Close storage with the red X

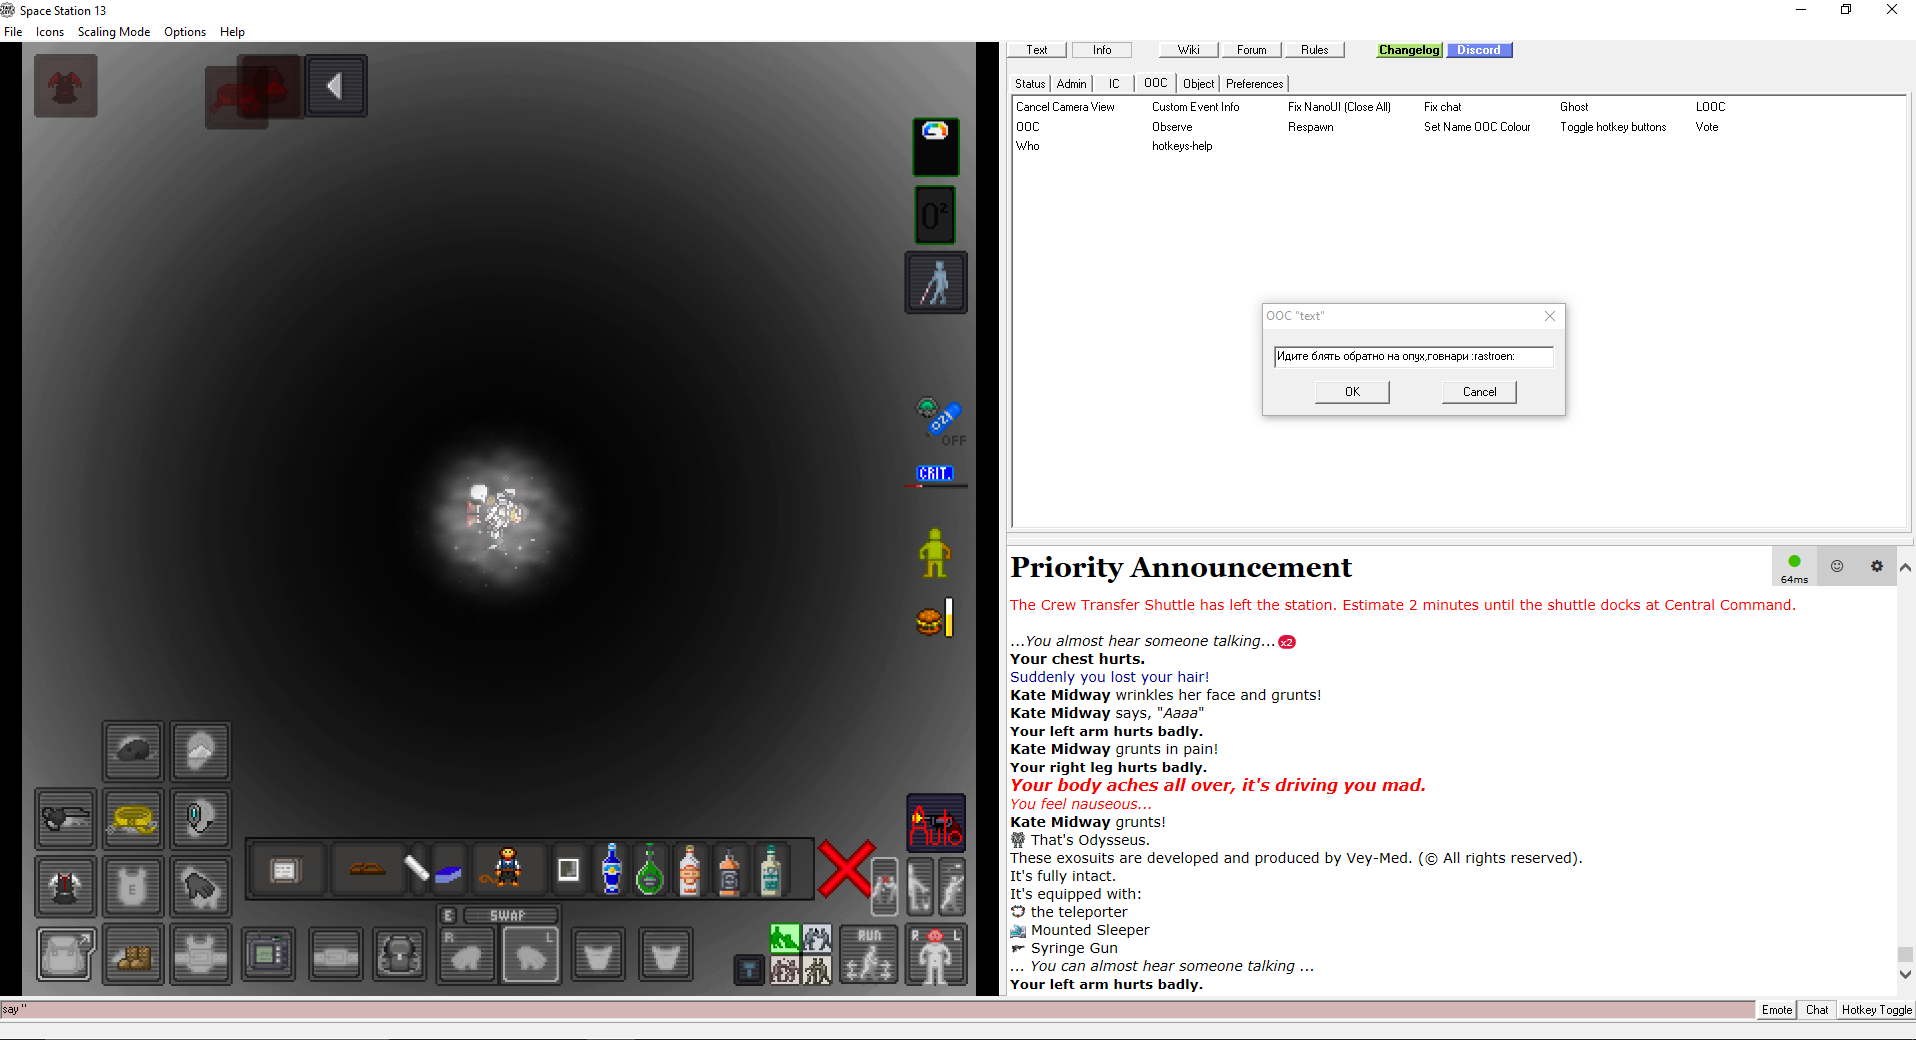click(845, 868)
